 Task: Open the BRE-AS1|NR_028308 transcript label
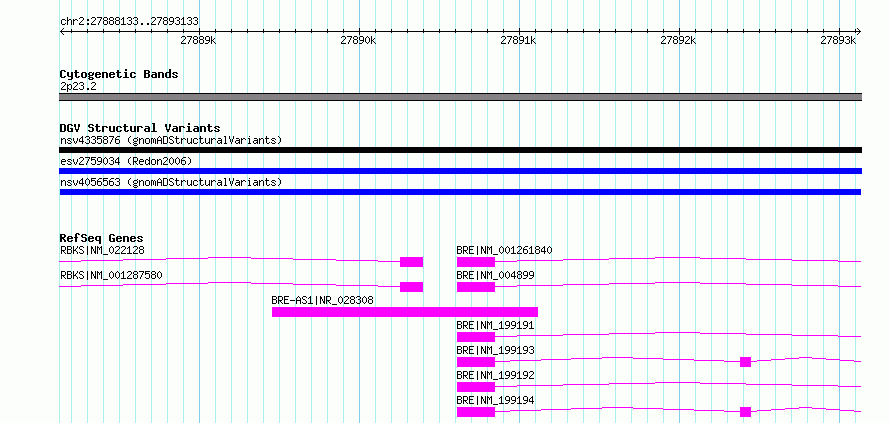pos(322,300)
